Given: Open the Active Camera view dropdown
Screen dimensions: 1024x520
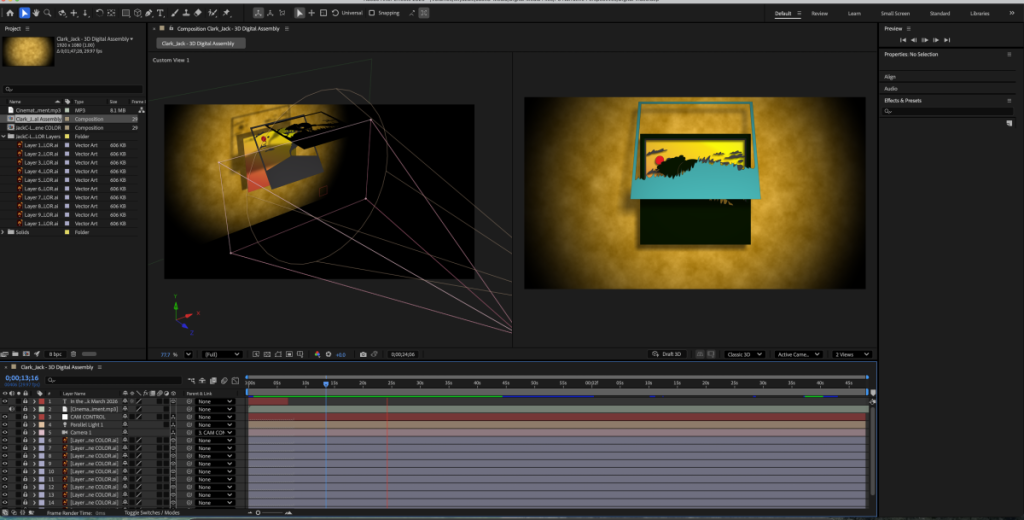Looking at the screenshot, I should 798,354.
